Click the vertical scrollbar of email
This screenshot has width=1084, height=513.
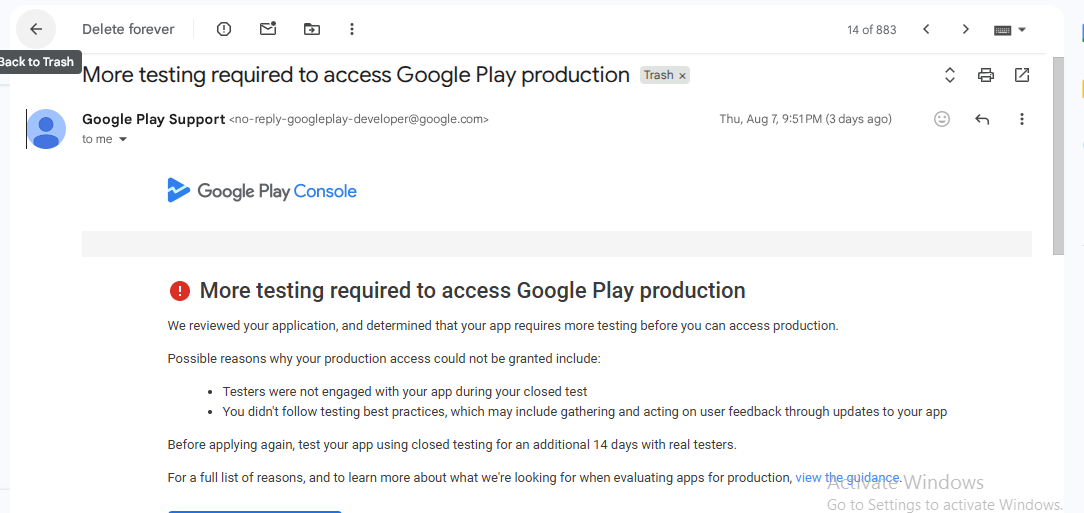pyautogui.click(x=1058, y=160)
